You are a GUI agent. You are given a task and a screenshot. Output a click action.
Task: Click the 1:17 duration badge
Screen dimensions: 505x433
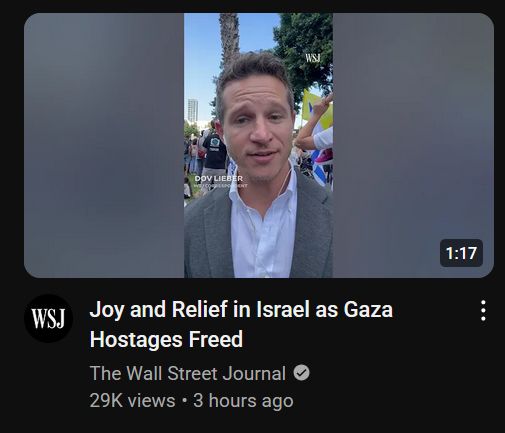[x=461, y=253]
